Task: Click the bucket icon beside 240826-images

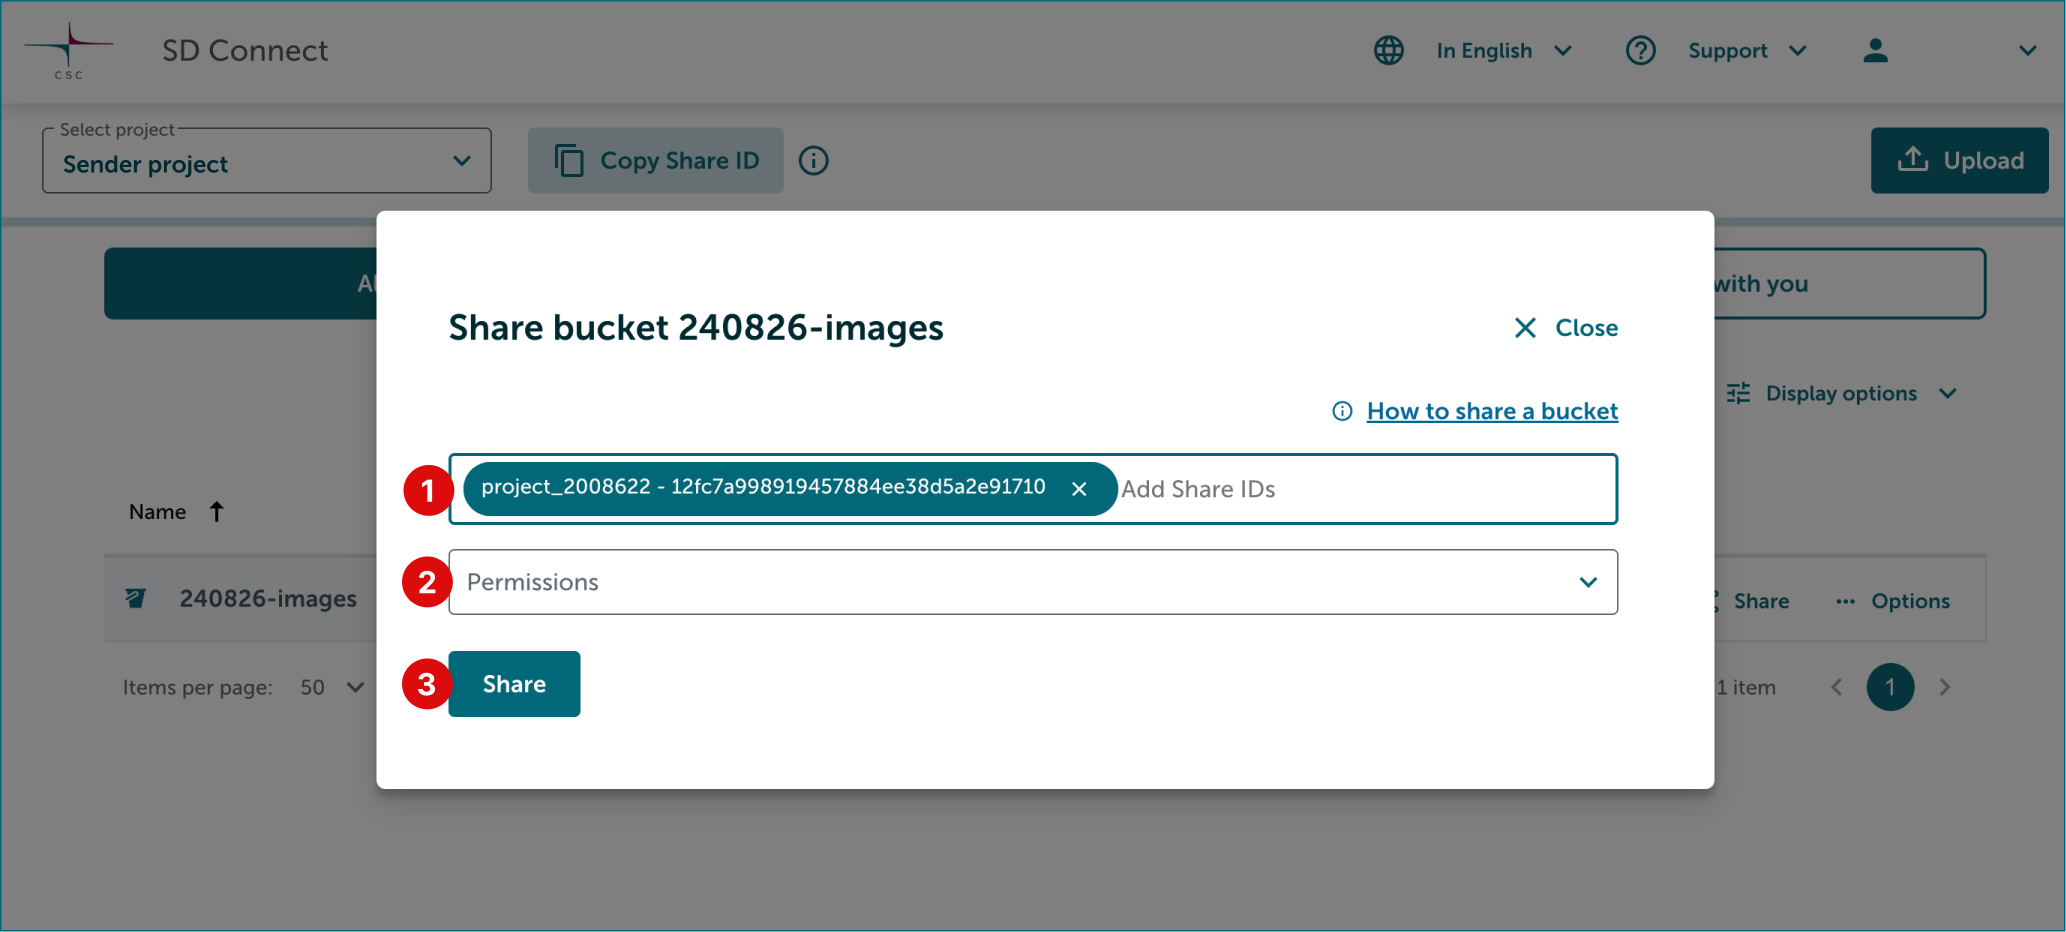Action: pos(135,599)
